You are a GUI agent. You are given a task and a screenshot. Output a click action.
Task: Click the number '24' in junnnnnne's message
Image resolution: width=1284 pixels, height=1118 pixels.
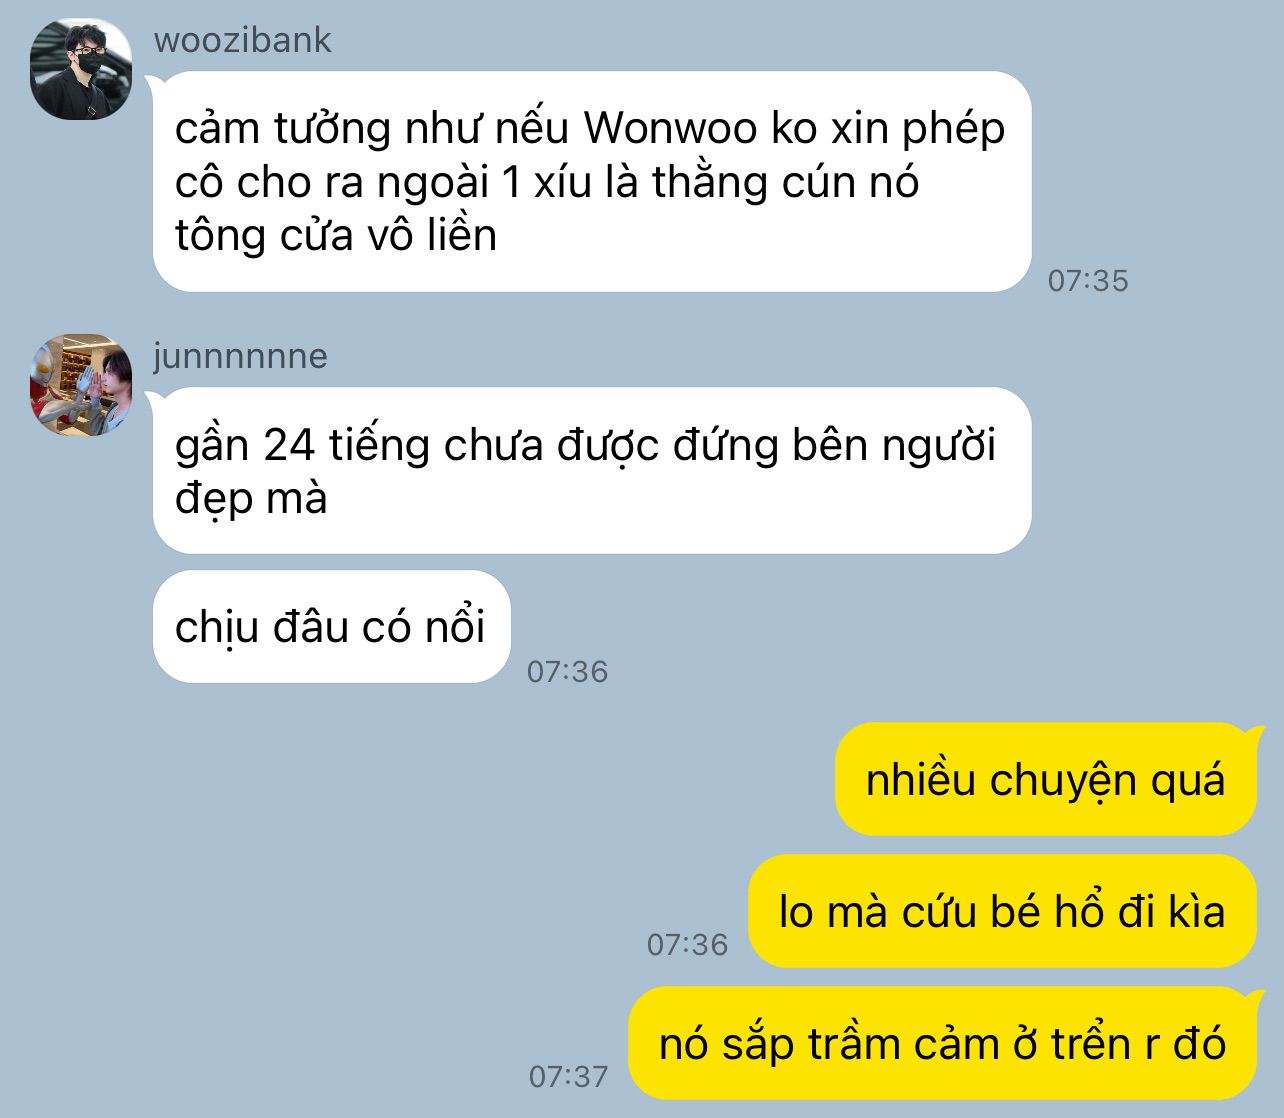290,445
